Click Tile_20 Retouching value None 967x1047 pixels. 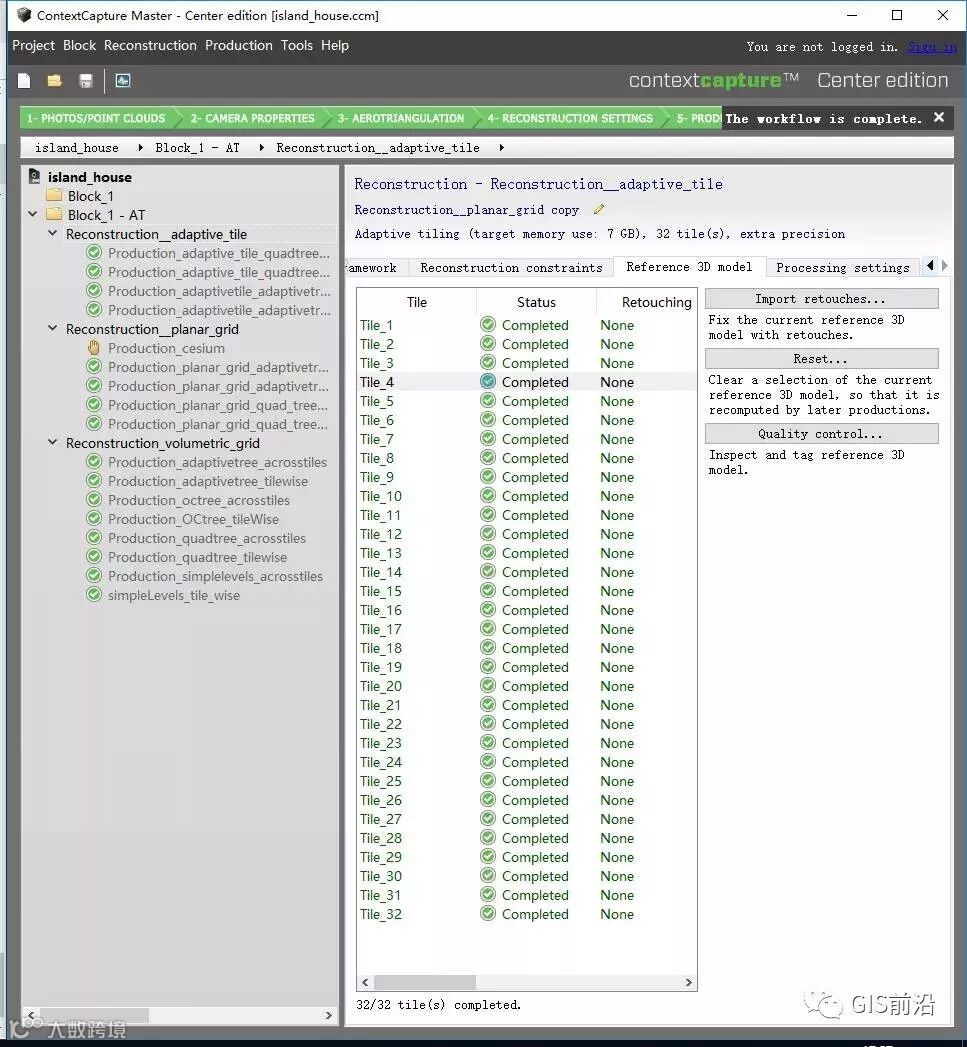pyautogui.click(x=617, y=686)
